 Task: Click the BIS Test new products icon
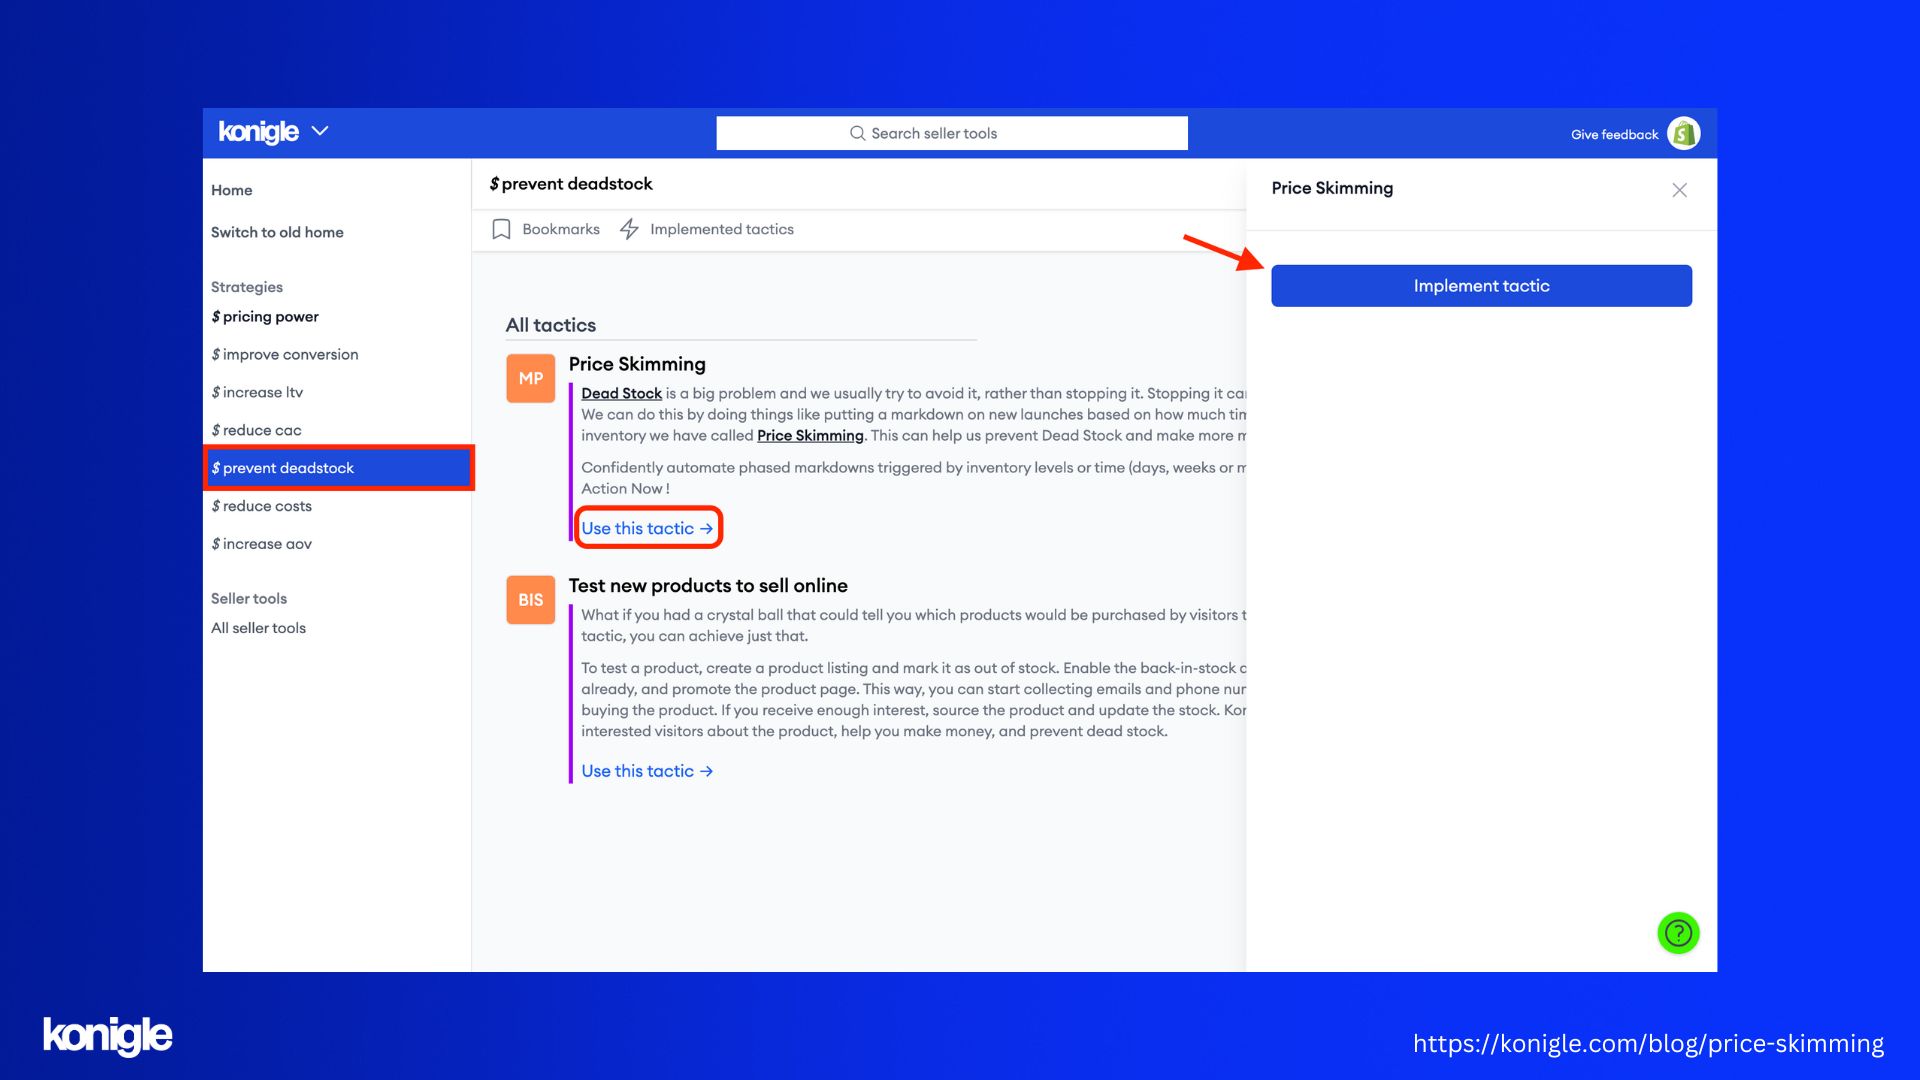(x=529, y=600)
